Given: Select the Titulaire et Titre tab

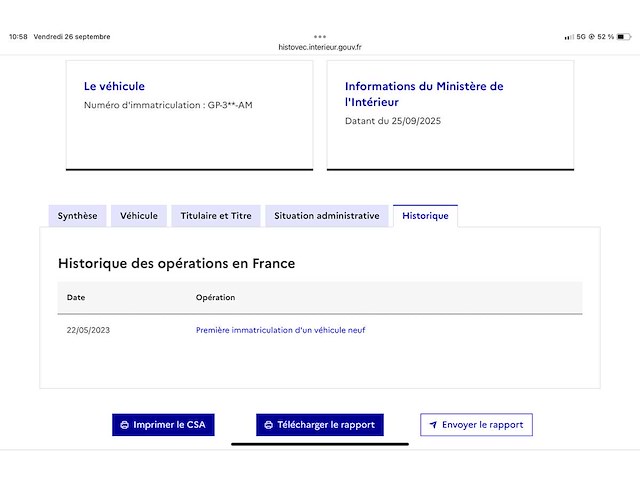Looking at the screenshot, I should pyautogui.click(x=216, y=216).
